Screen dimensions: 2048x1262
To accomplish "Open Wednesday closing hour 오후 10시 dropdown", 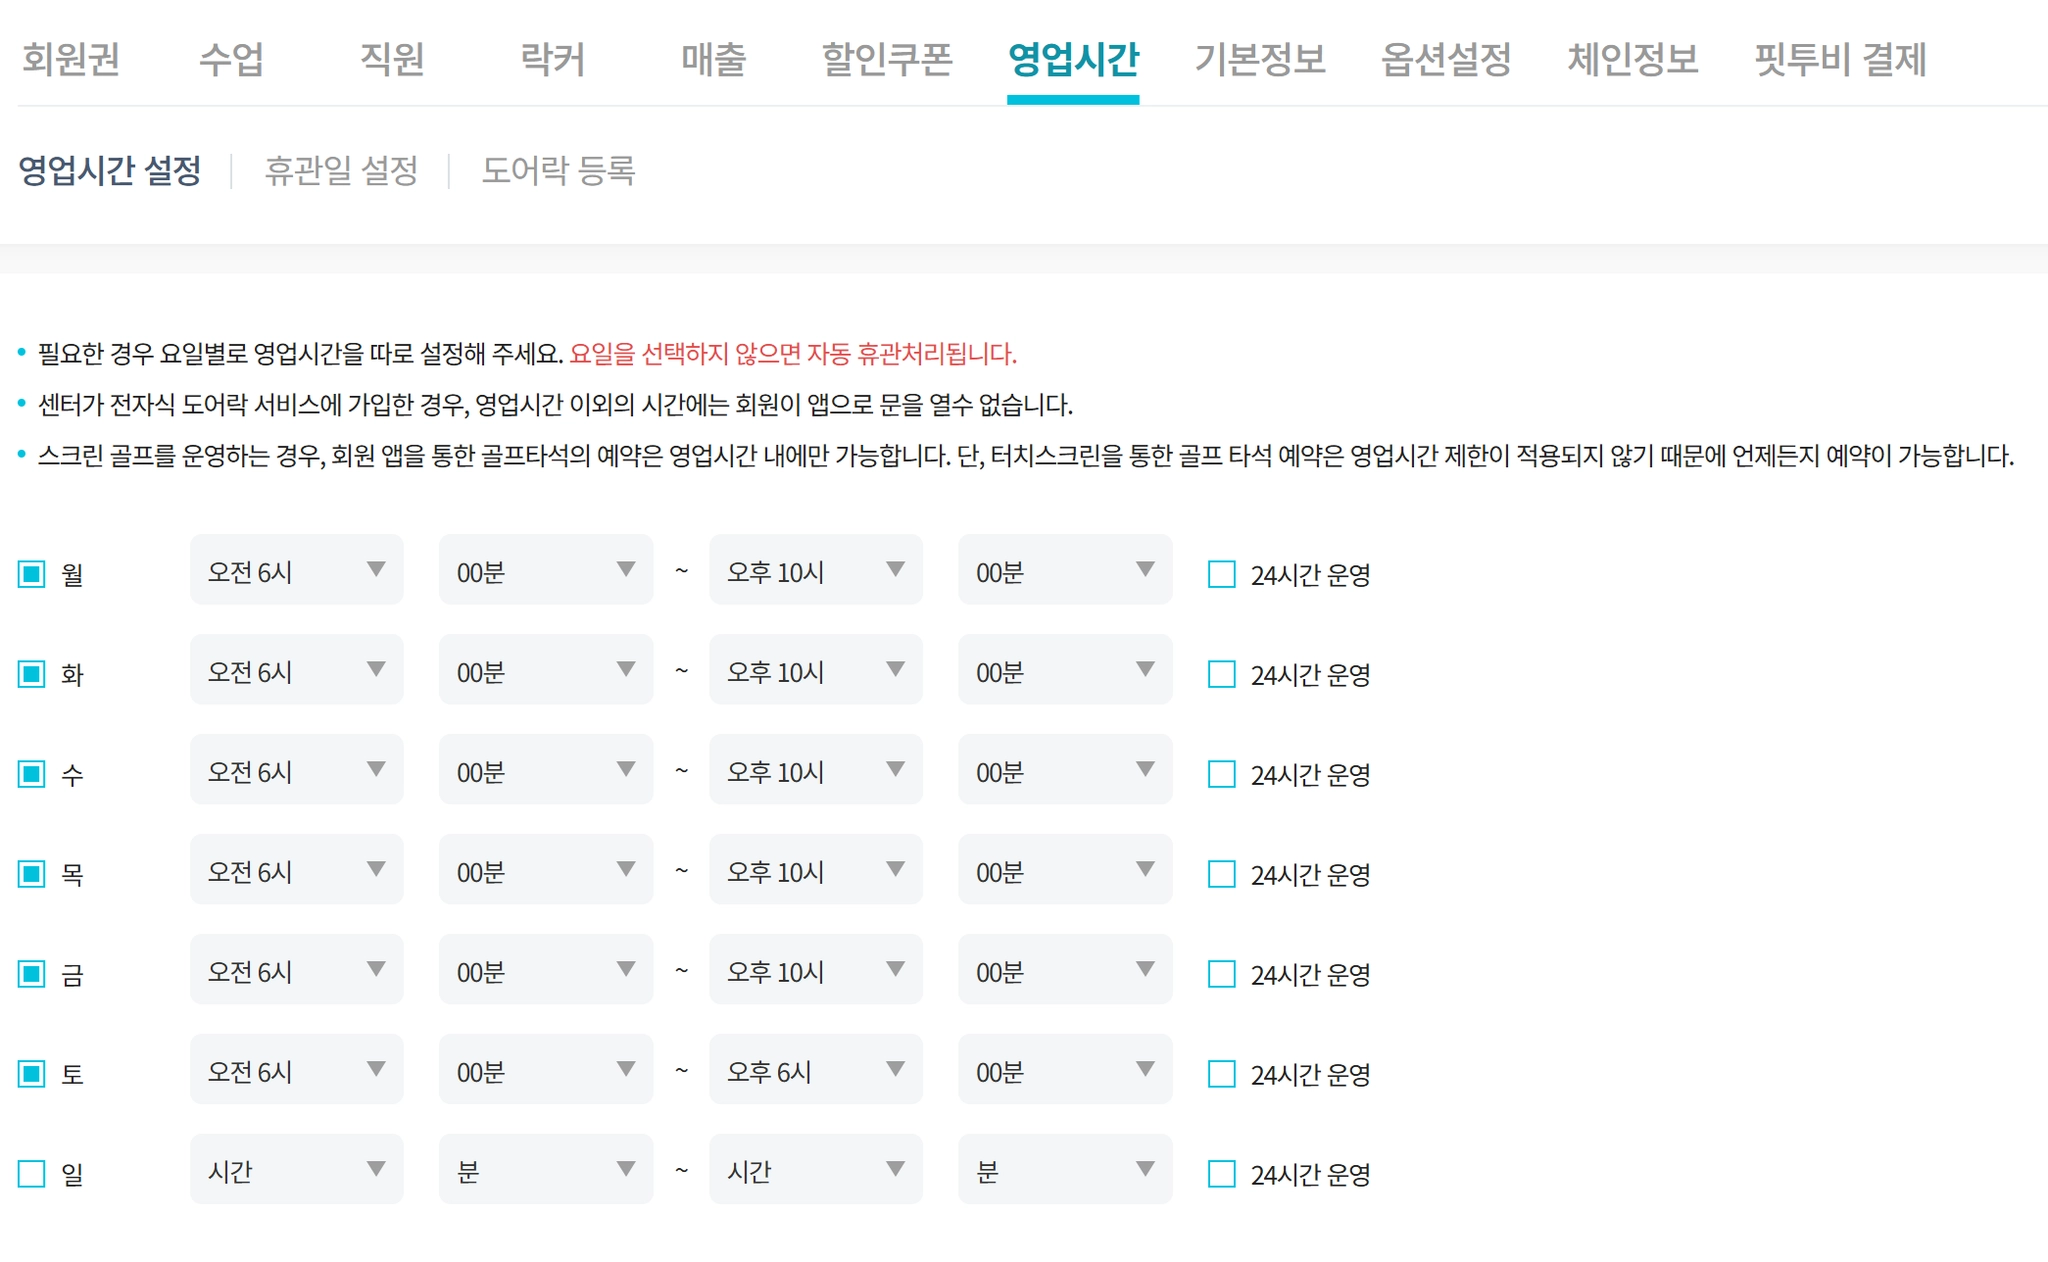I will click(815, 770).
